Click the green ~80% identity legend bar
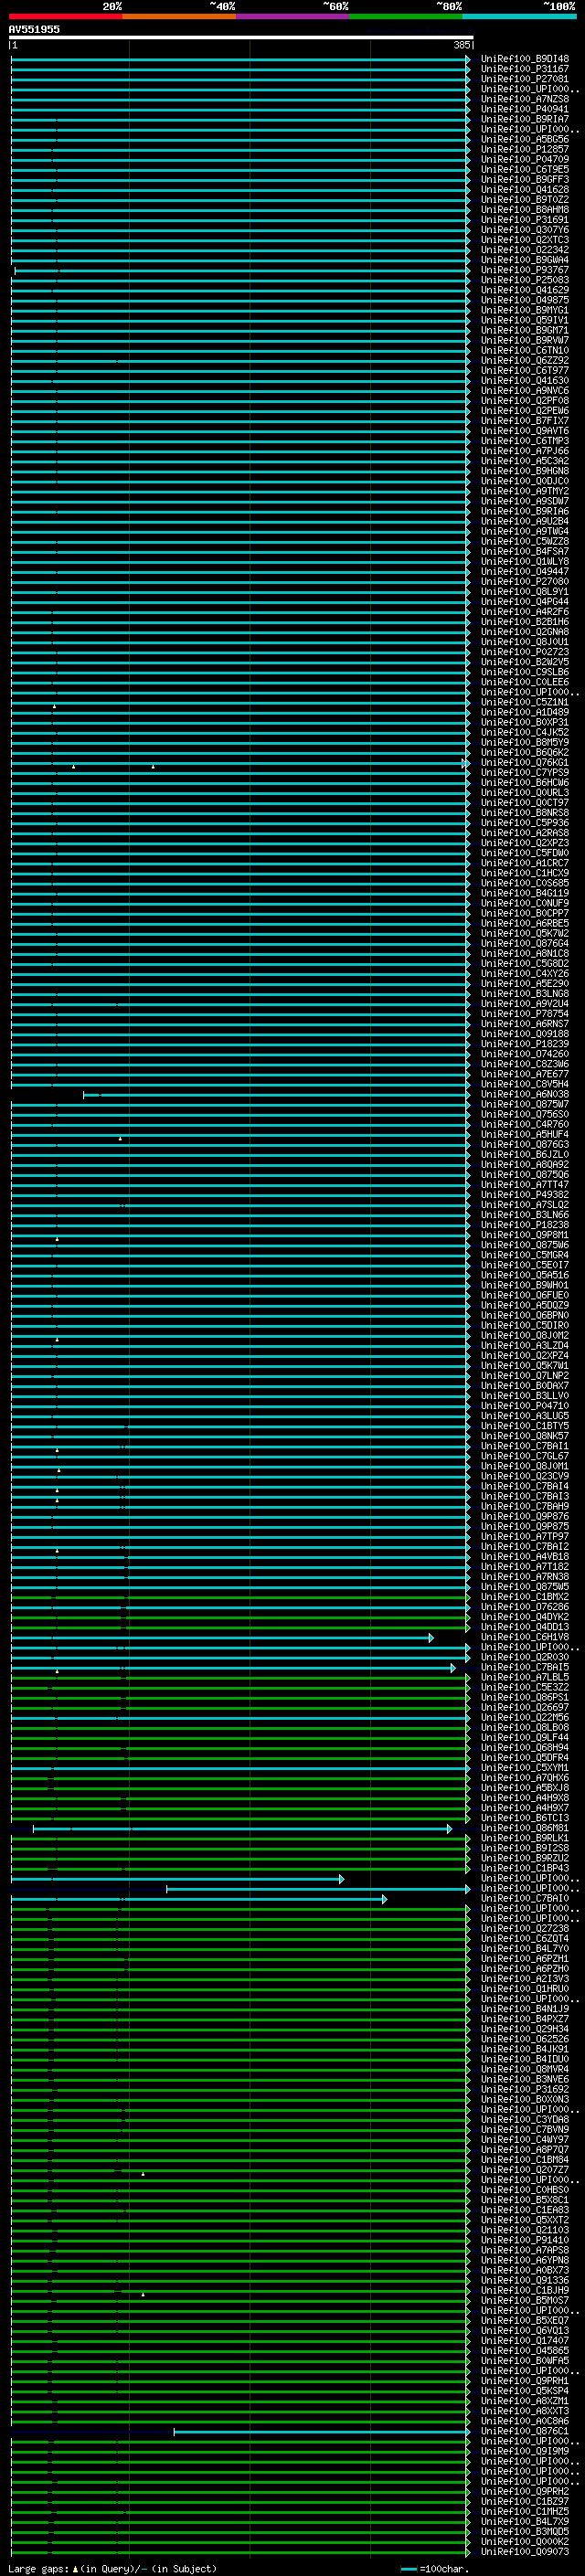This screenshot has width=585, height=2576. 406,16
